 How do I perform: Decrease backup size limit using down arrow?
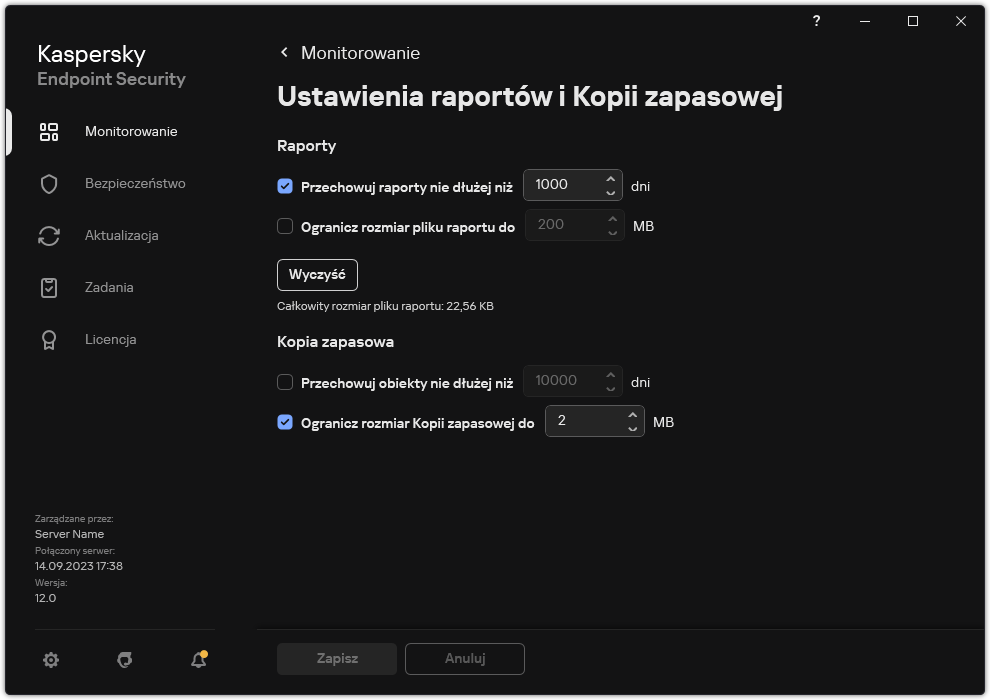632,427
